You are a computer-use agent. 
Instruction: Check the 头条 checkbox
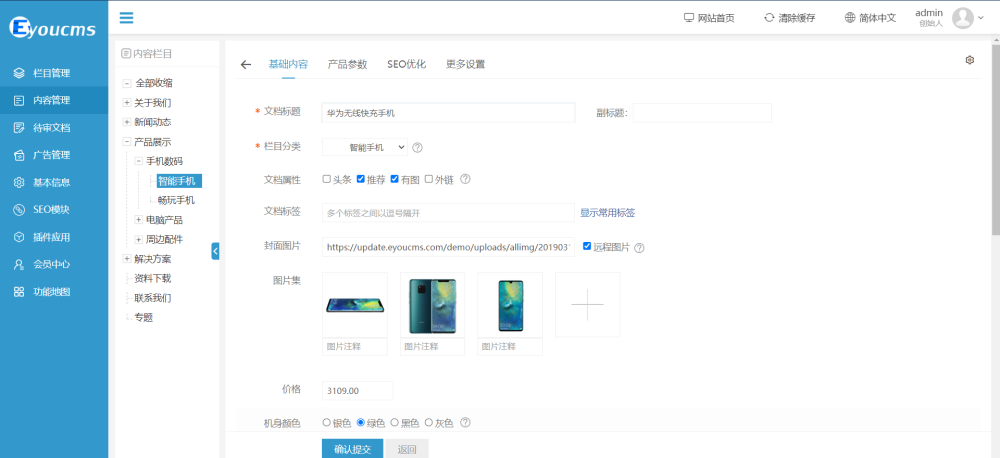pos(327,179)
